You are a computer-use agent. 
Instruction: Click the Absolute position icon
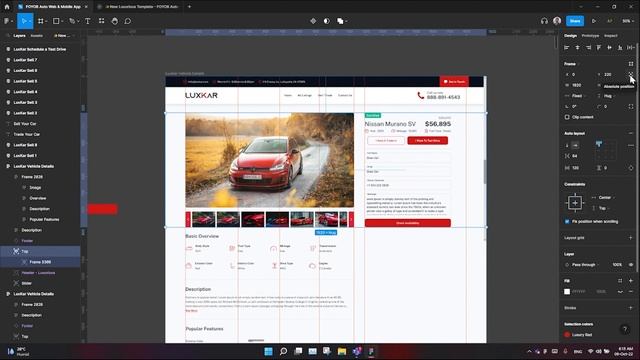(631, 75)
